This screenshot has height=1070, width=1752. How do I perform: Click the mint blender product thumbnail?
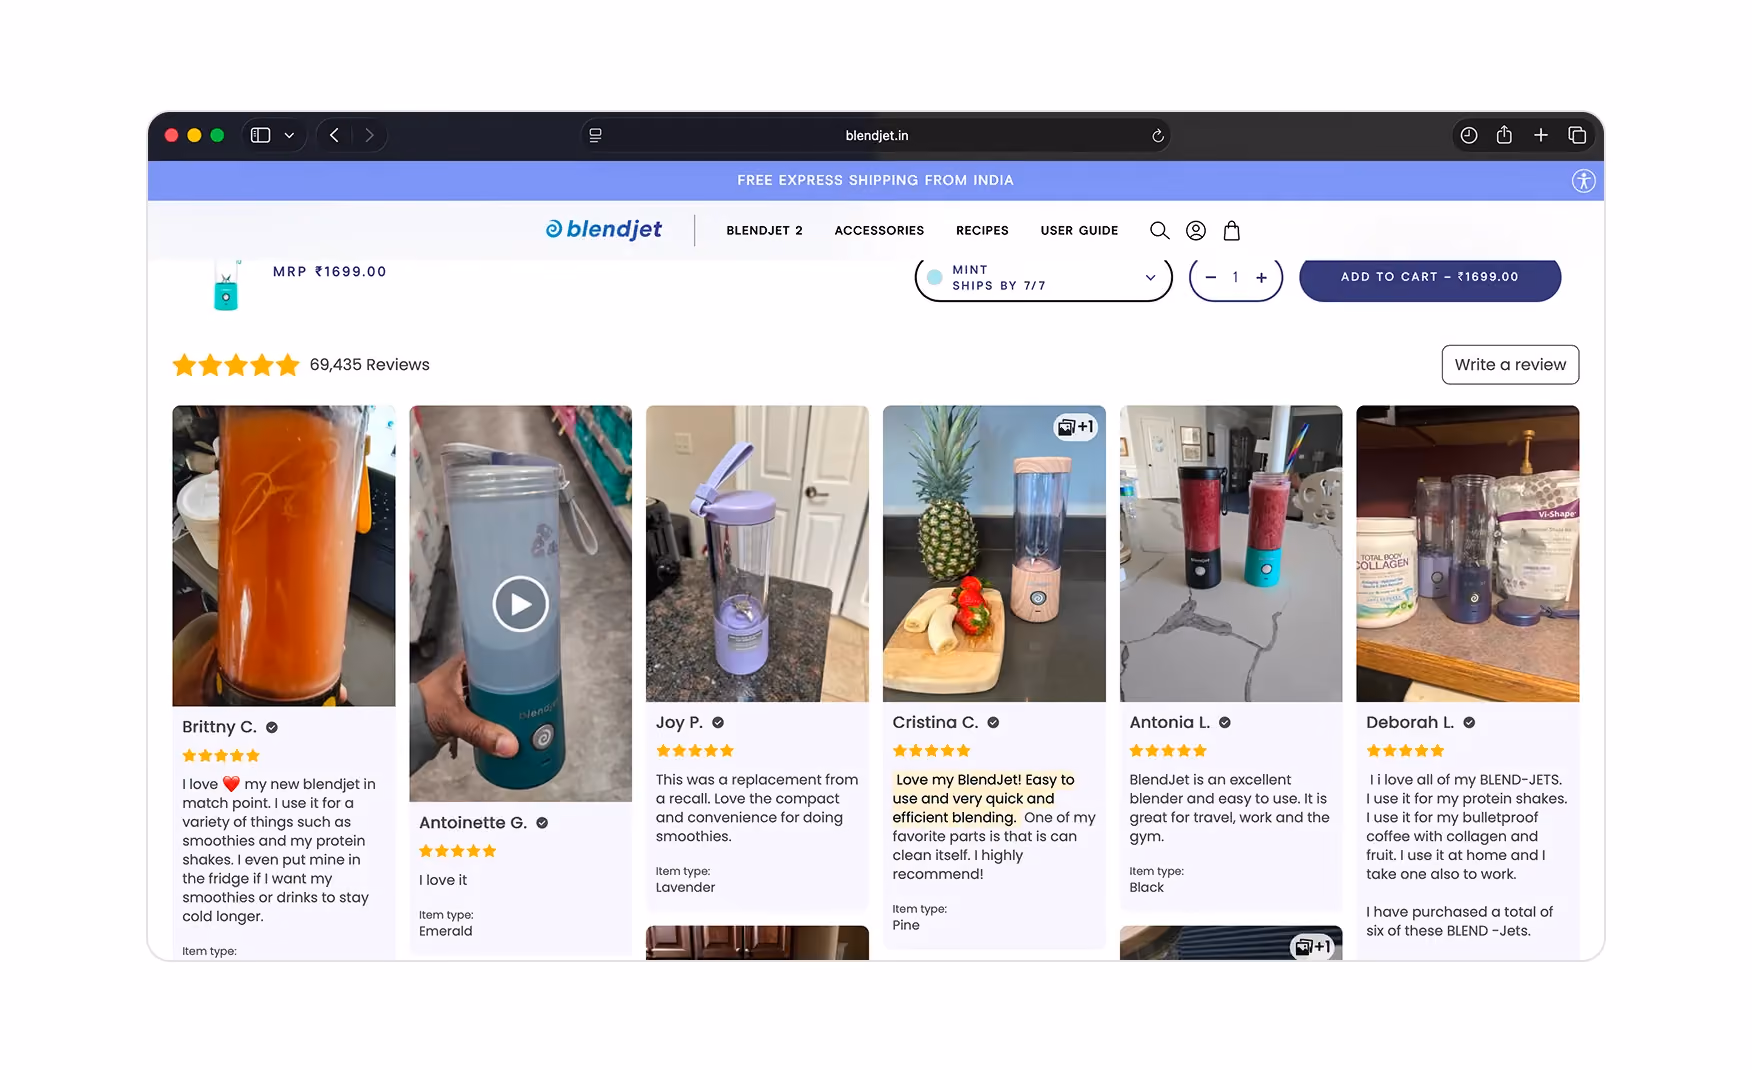(226, 287)
